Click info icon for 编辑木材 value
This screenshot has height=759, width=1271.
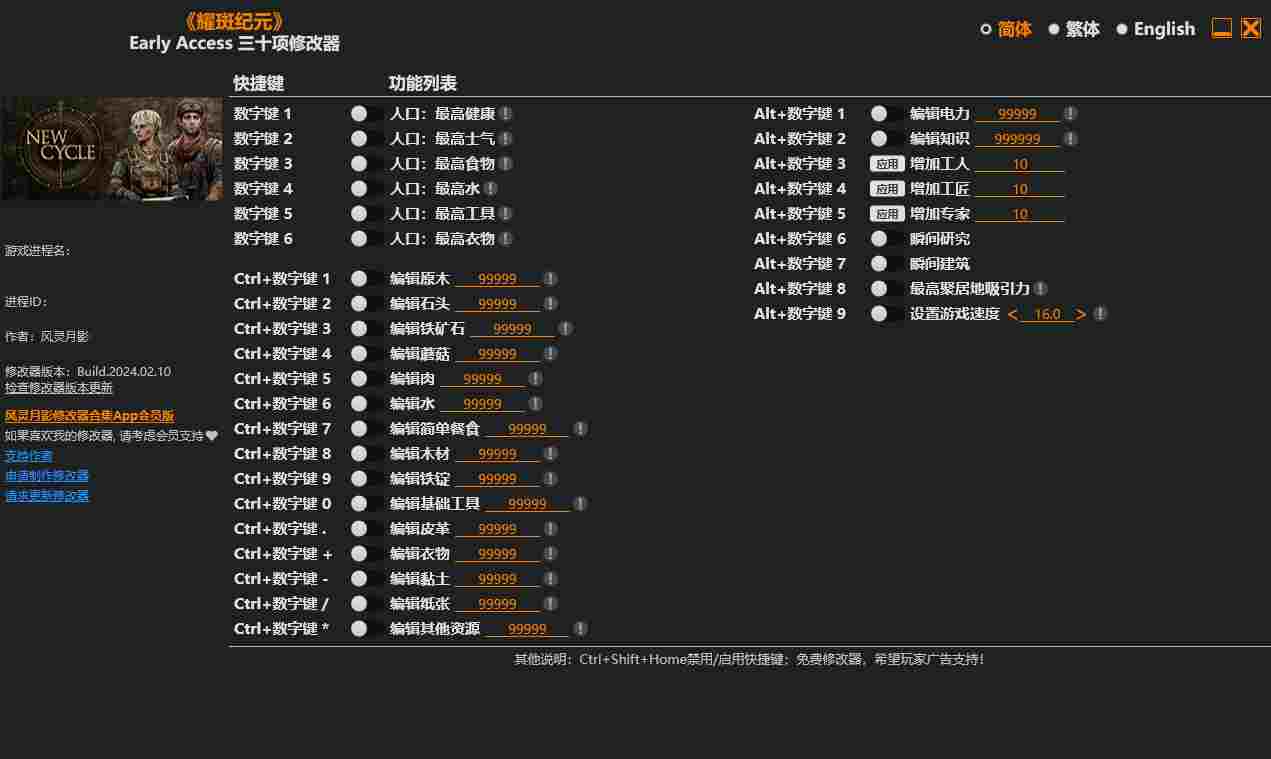[550, 454]
